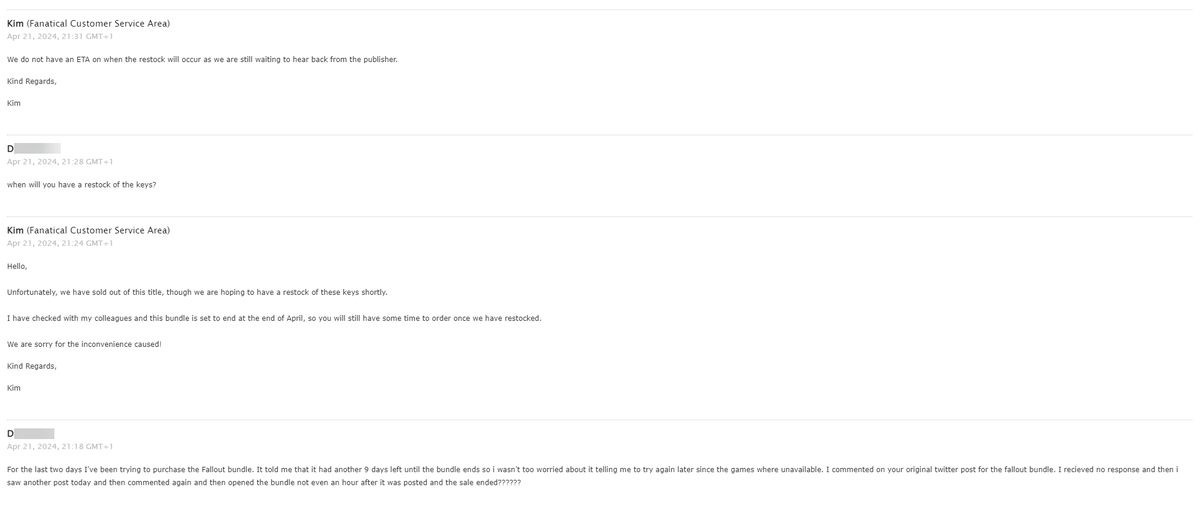Click 'saw another post today' last line of complaint
This screenshot has height=507, width=1200.
[x=264, y=482]
